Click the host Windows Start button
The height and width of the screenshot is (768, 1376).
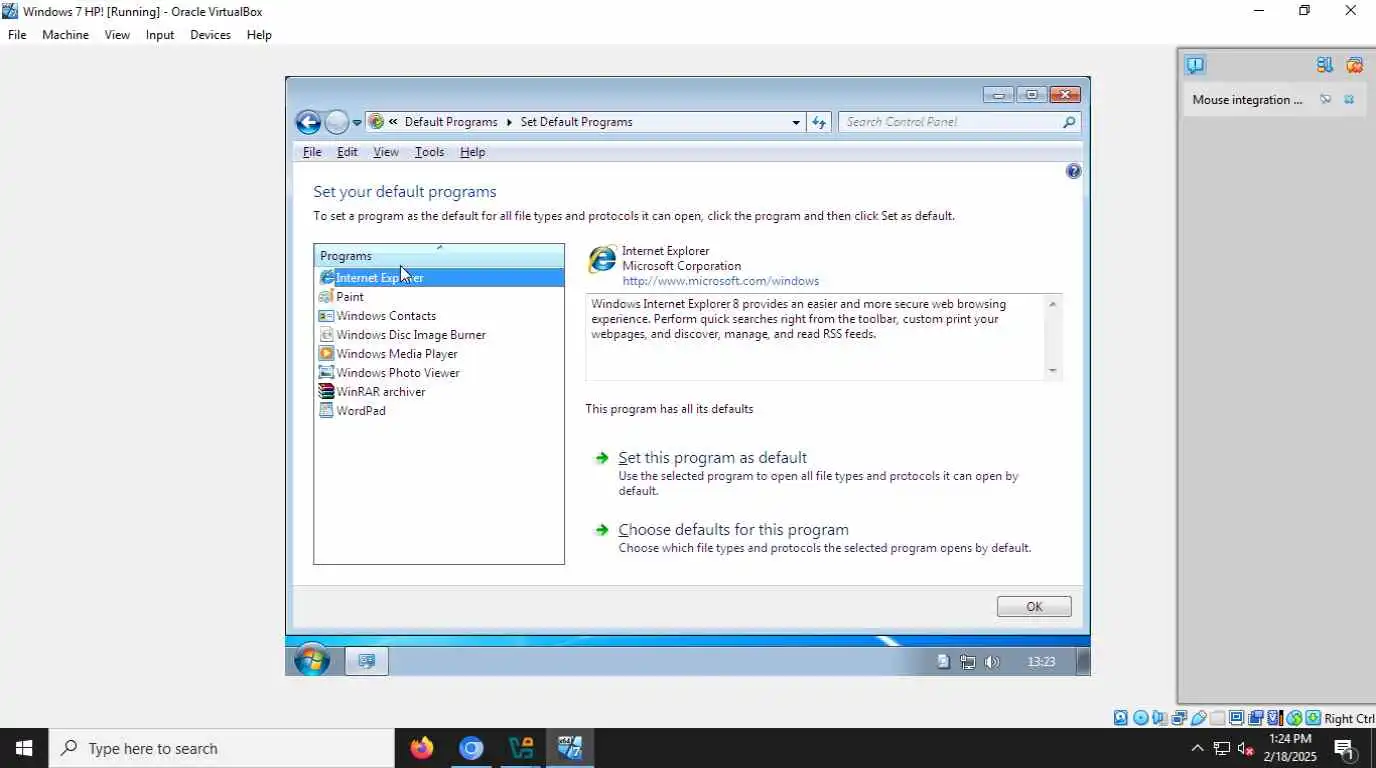[x=24, y=748]
